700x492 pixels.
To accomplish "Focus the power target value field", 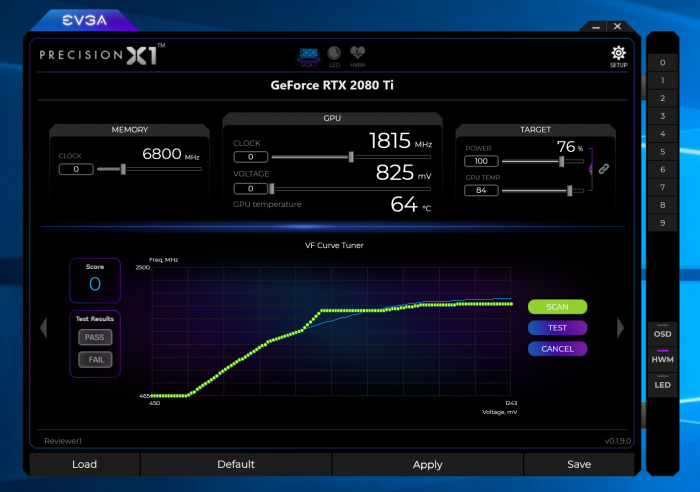I will coord(481,161).
